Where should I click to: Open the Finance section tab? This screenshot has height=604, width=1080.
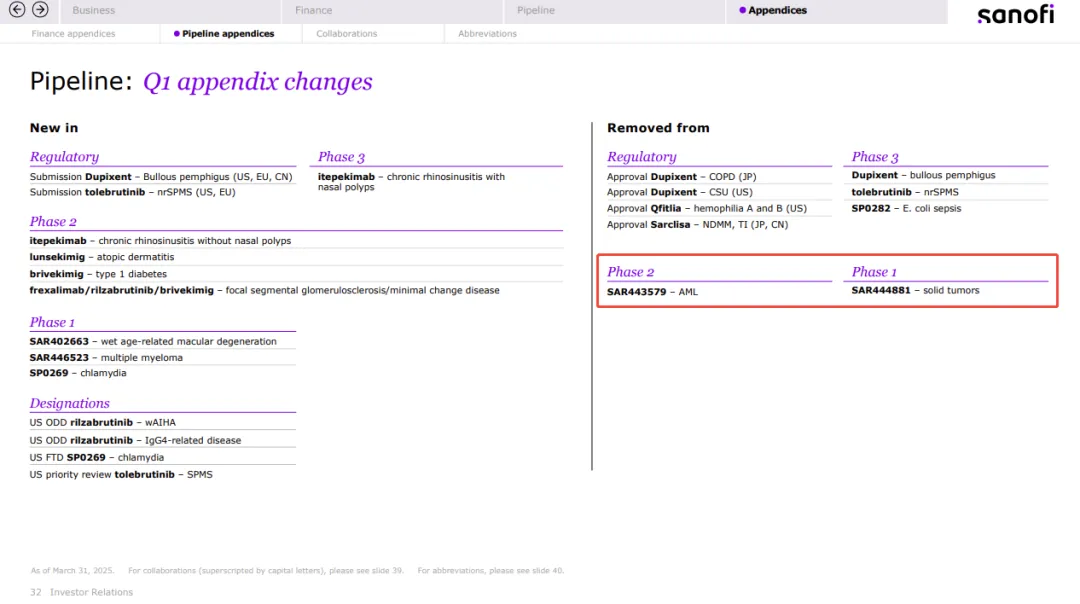point(392,10)
